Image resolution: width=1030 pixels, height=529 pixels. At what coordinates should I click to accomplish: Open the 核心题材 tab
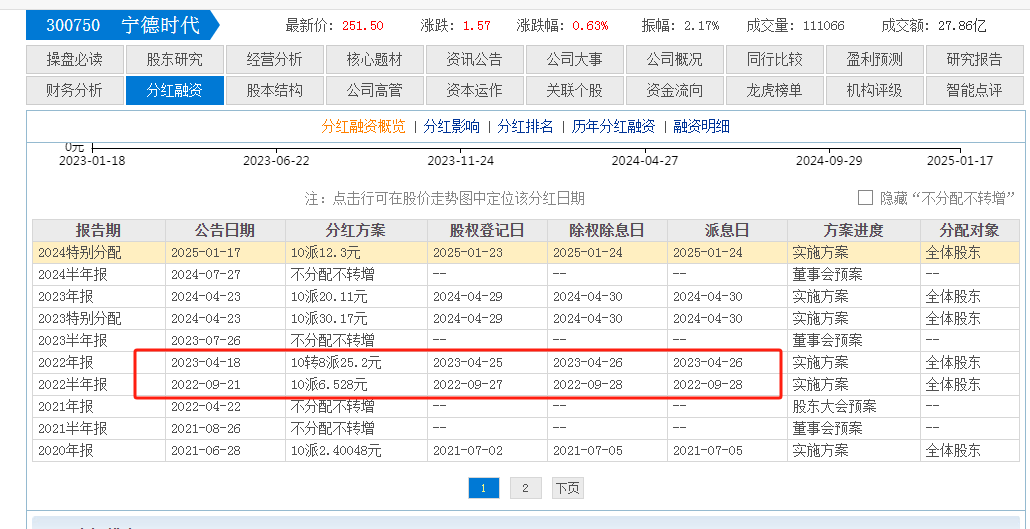tap(374, 60)
